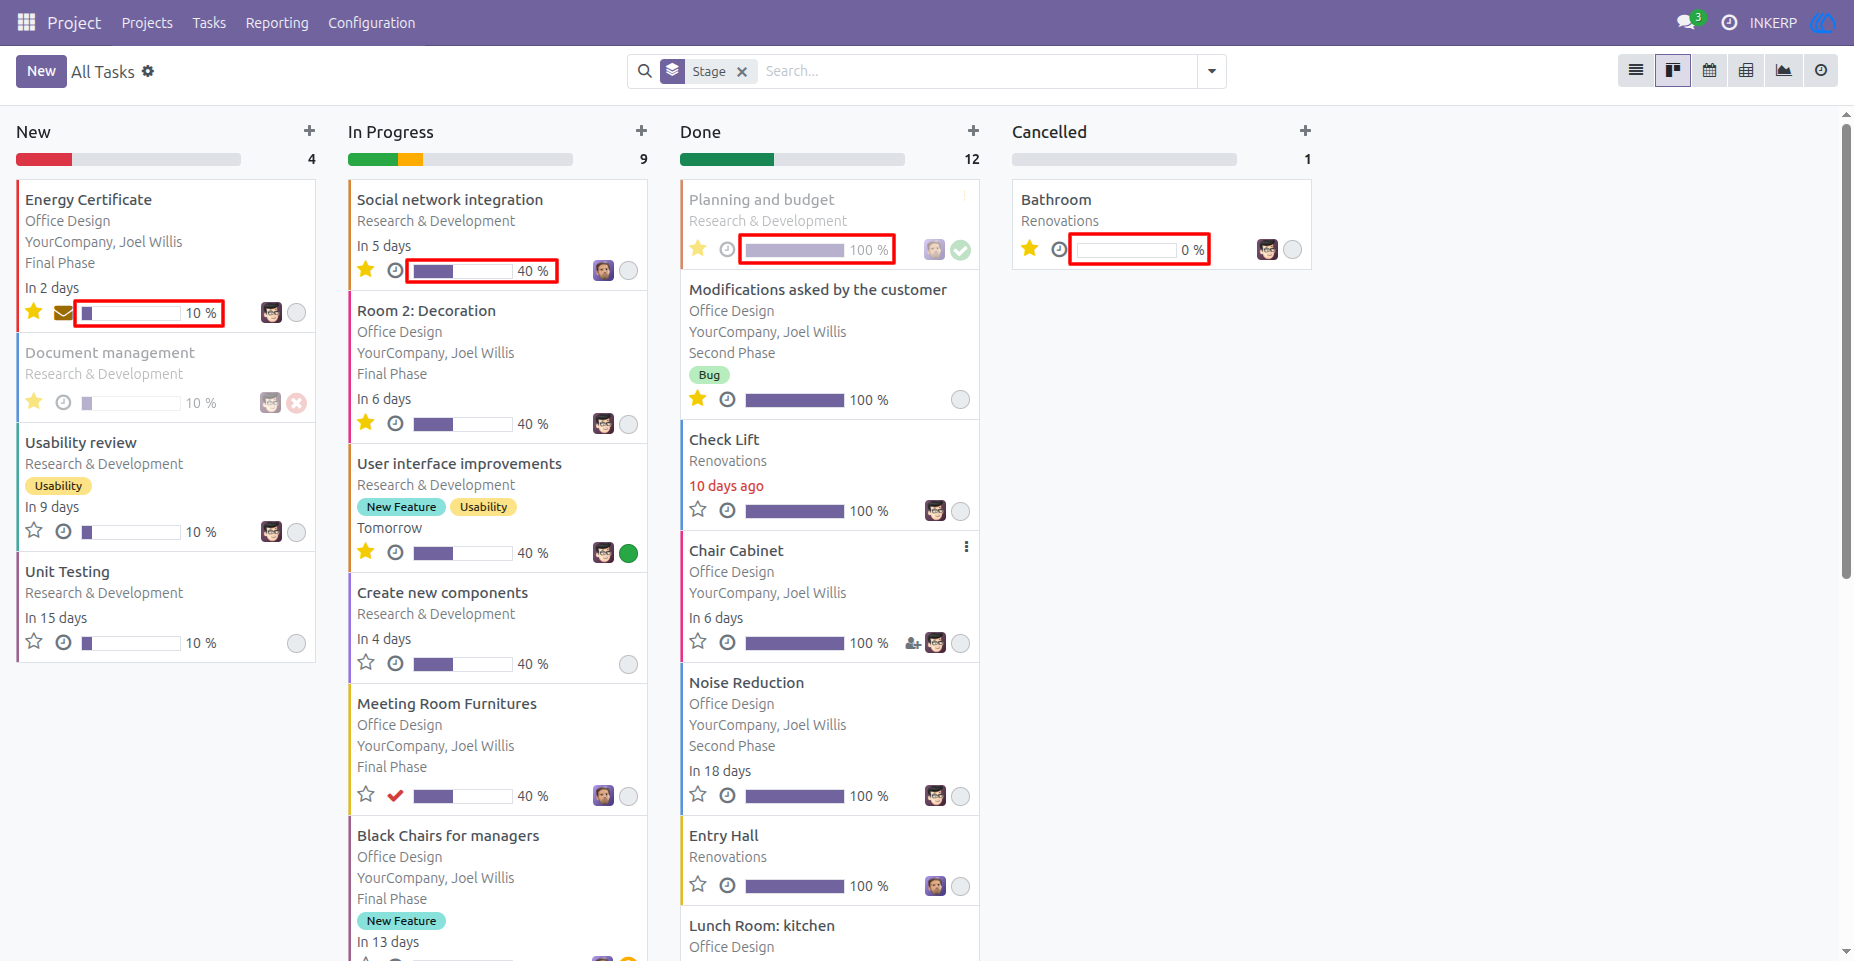Add a task in the Done column

coord(973,131)
